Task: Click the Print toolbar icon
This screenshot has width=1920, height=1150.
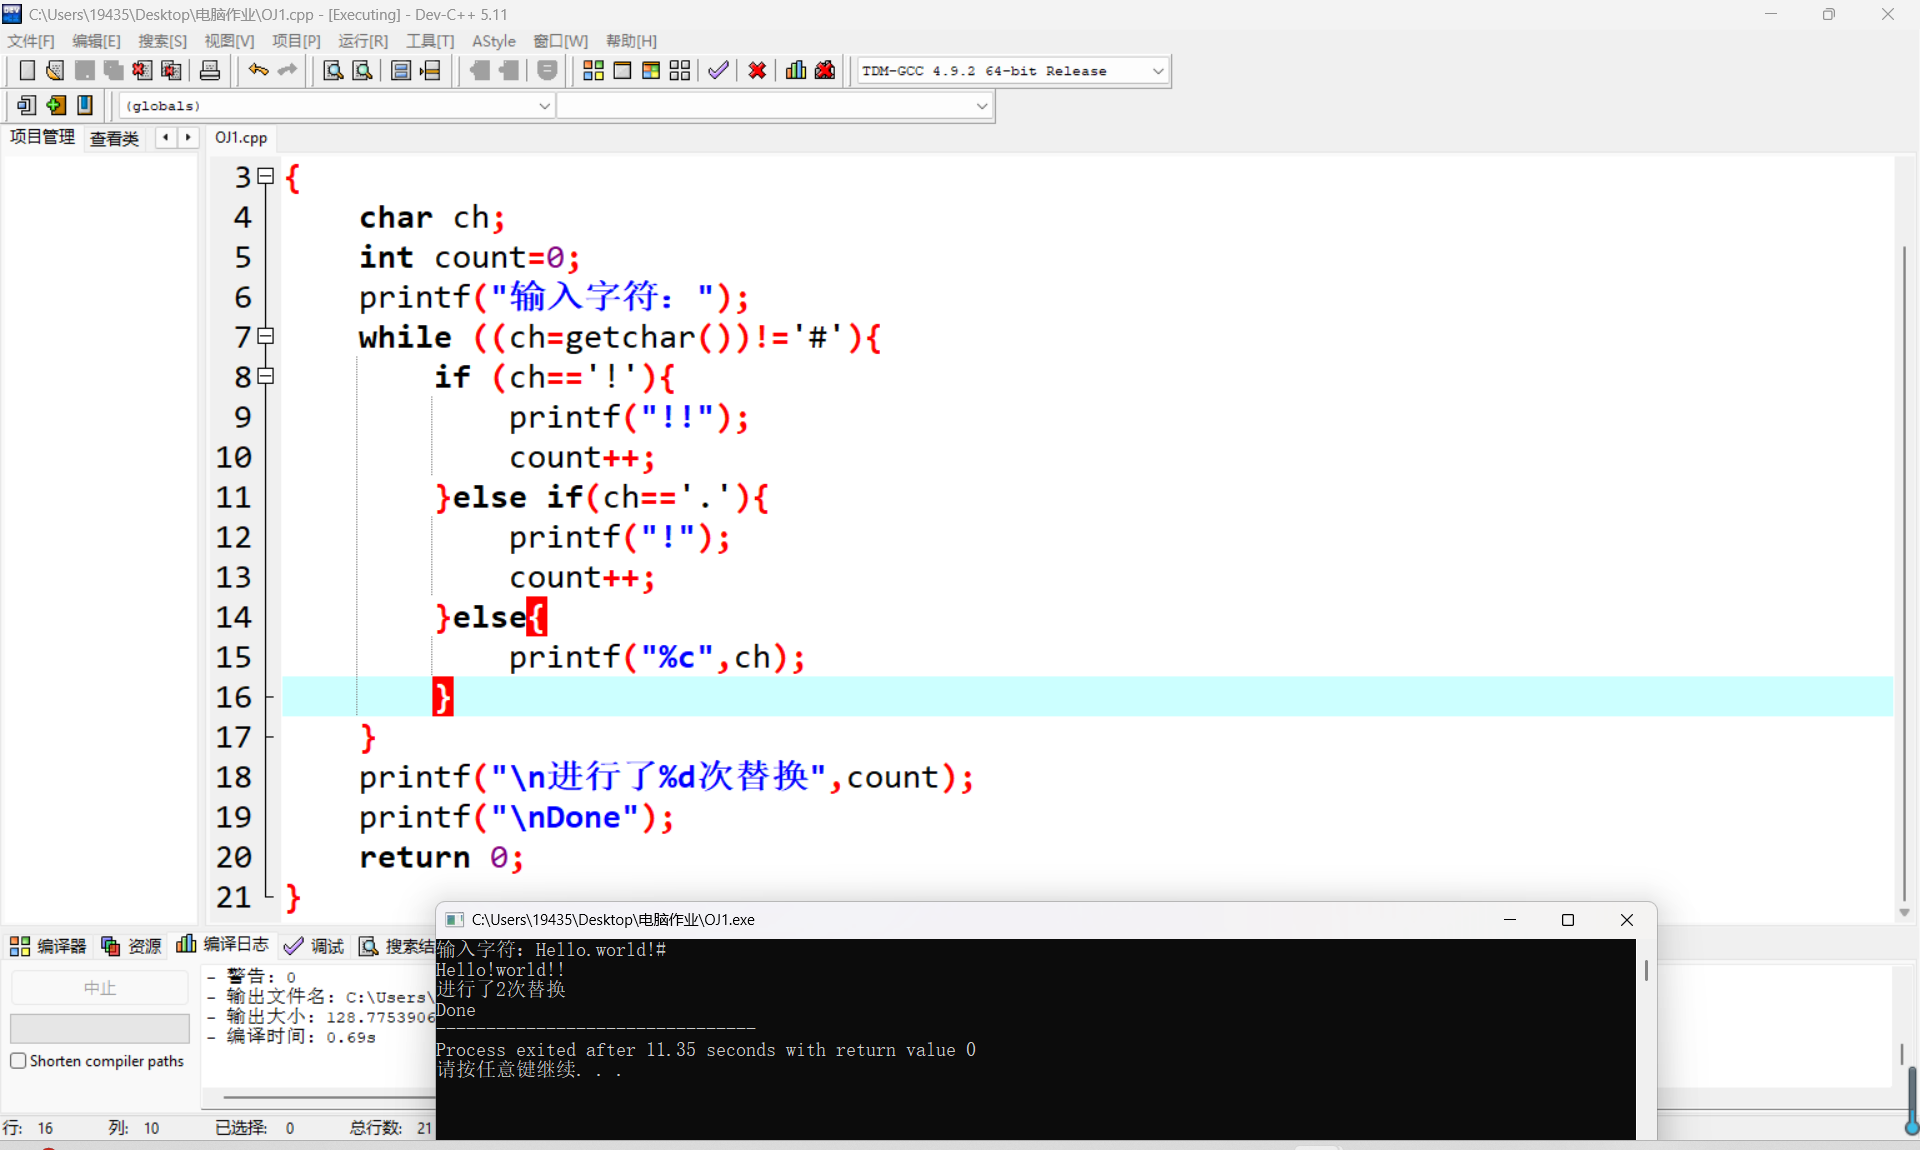Action: click(209, 70)
